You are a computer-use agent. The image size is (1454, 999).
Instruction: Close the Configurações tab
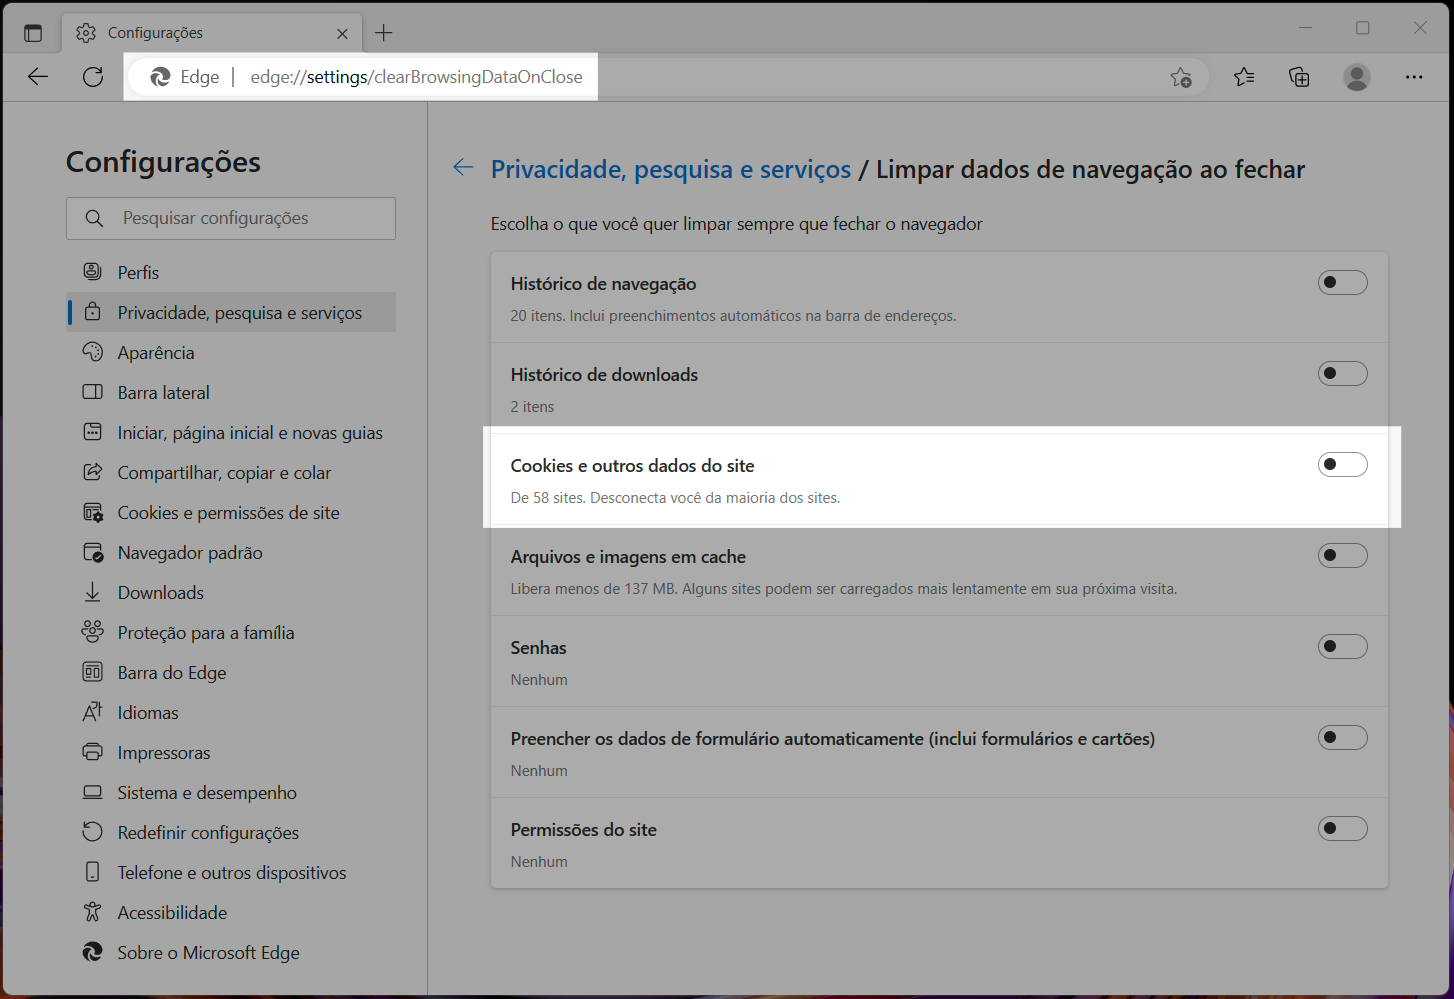click(x=342, y=33)
